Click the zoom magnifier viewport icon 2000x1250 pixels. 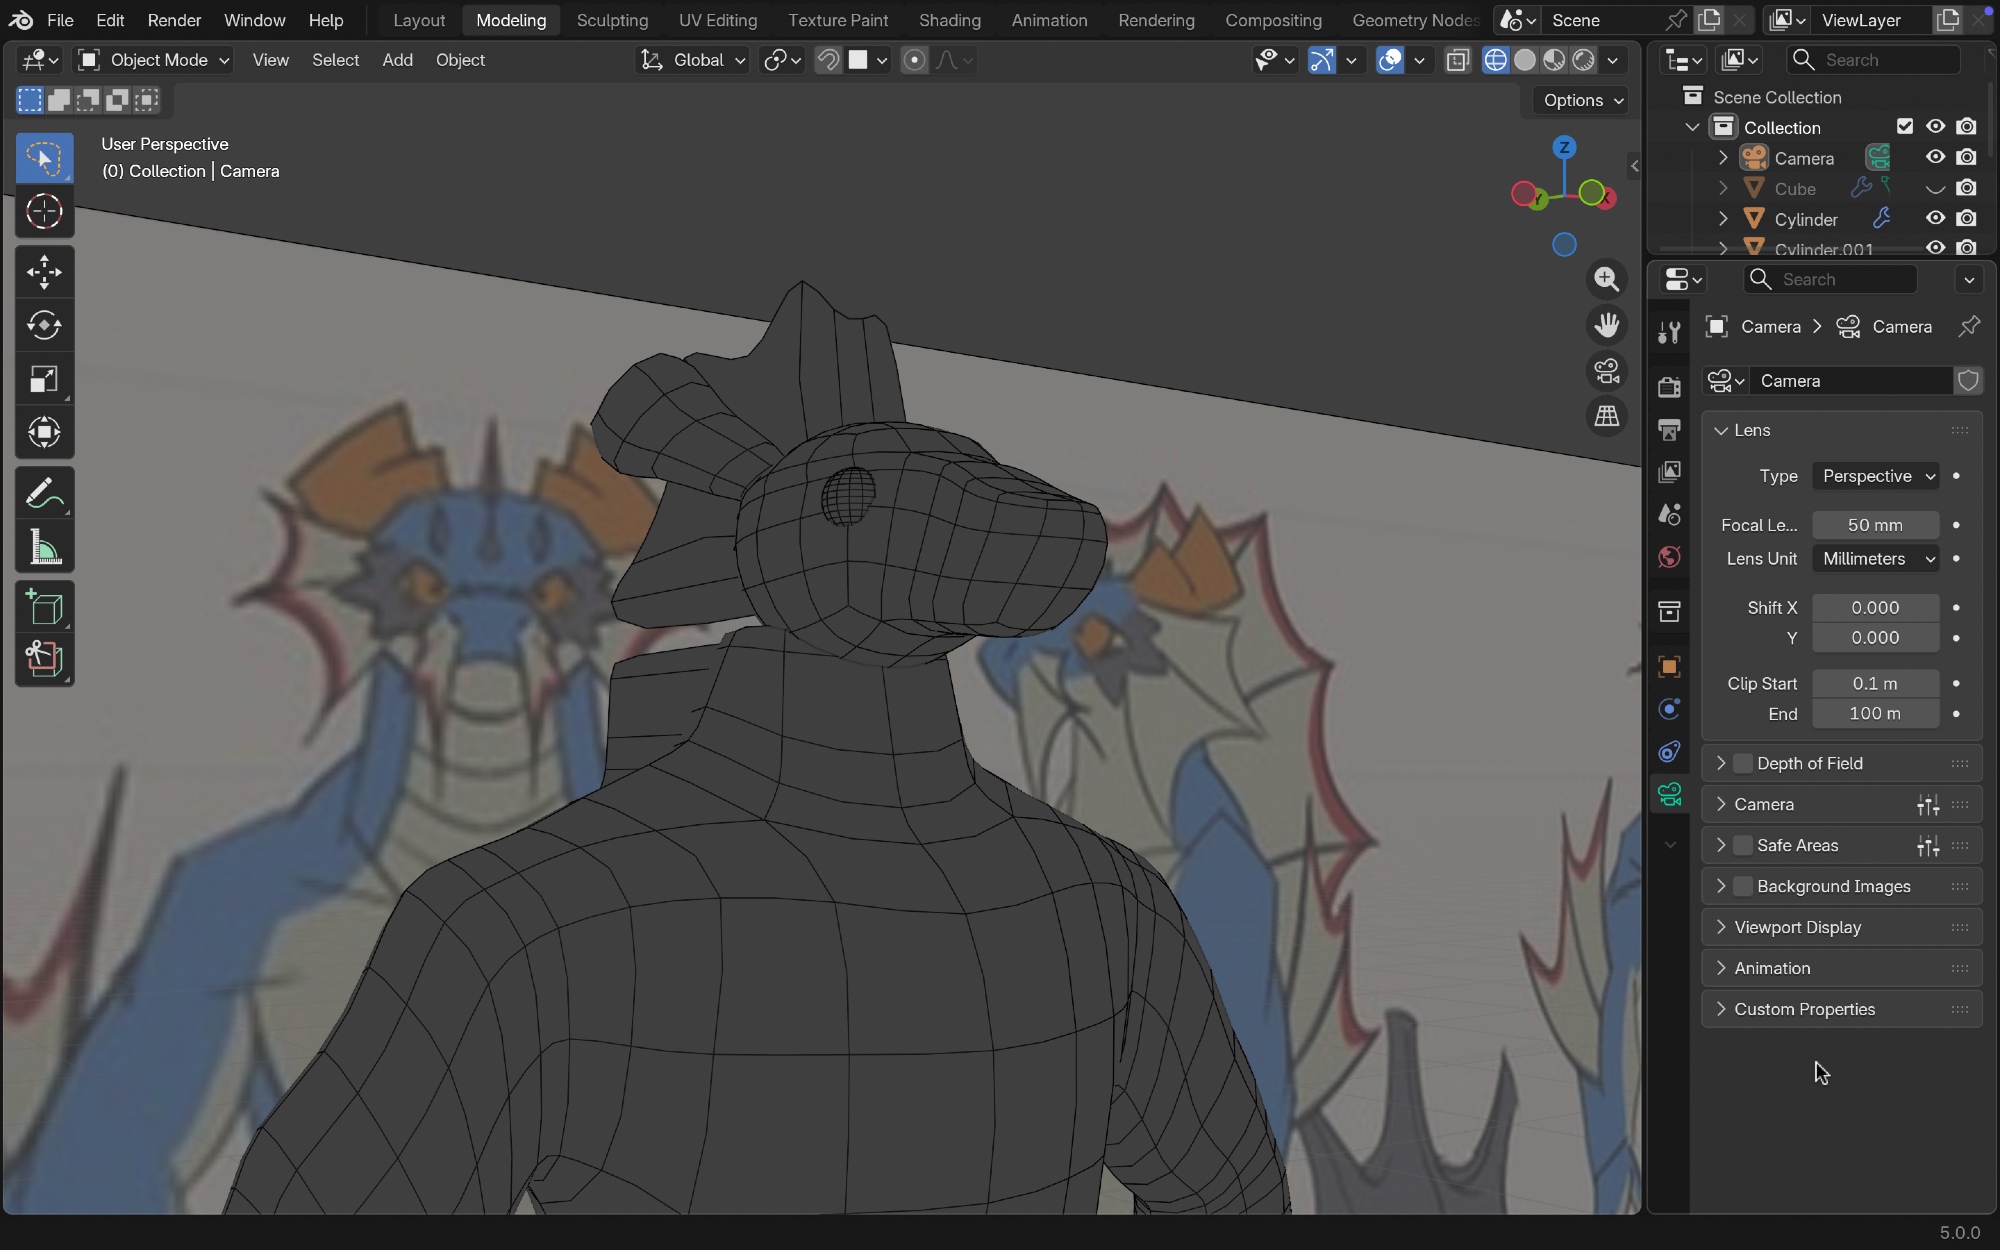[x=1607, y=279]
